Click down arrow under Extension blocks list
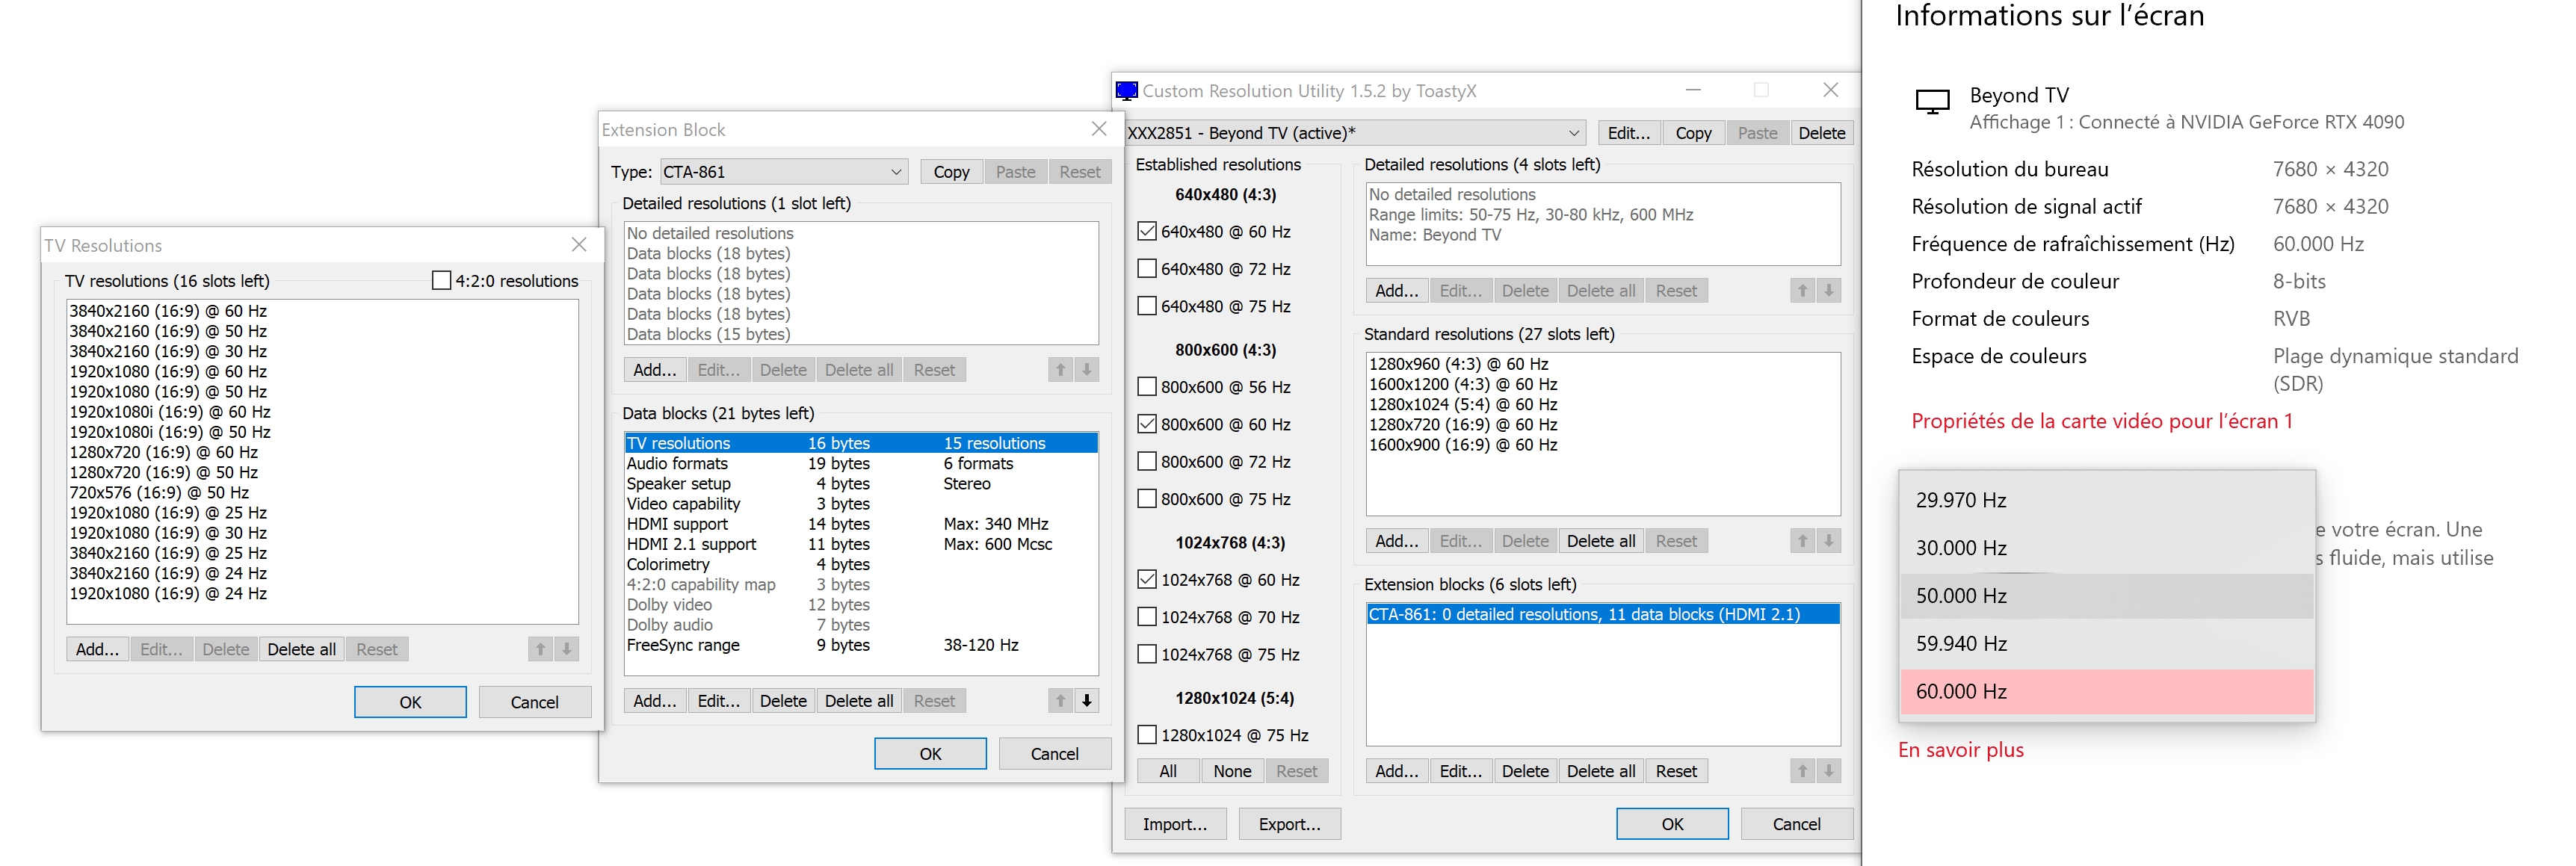This screenshot has height=866, width=2576. point(1828,771)
